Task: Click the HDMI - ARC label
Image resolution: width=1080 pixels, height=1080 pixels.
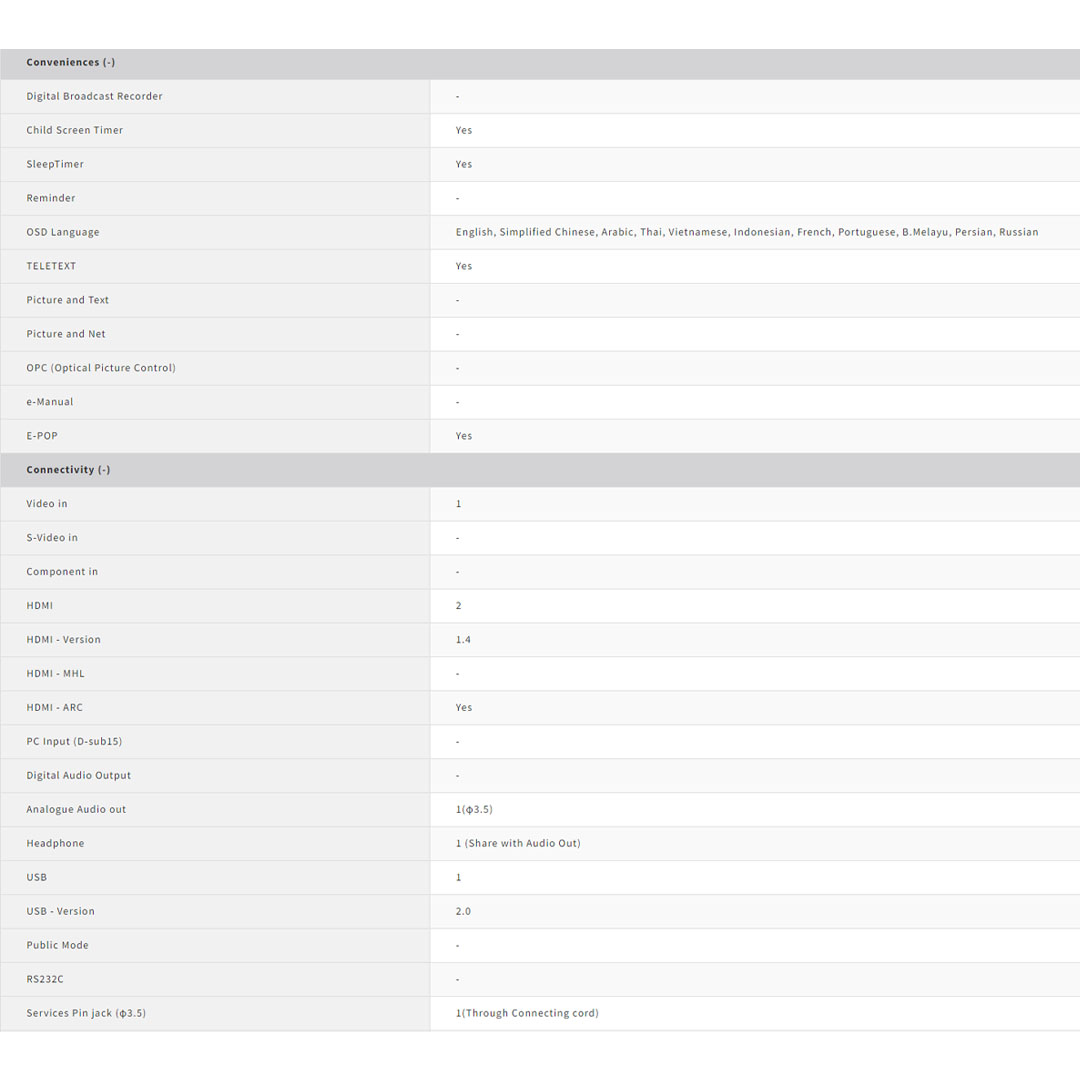Action: coord(55,708)
